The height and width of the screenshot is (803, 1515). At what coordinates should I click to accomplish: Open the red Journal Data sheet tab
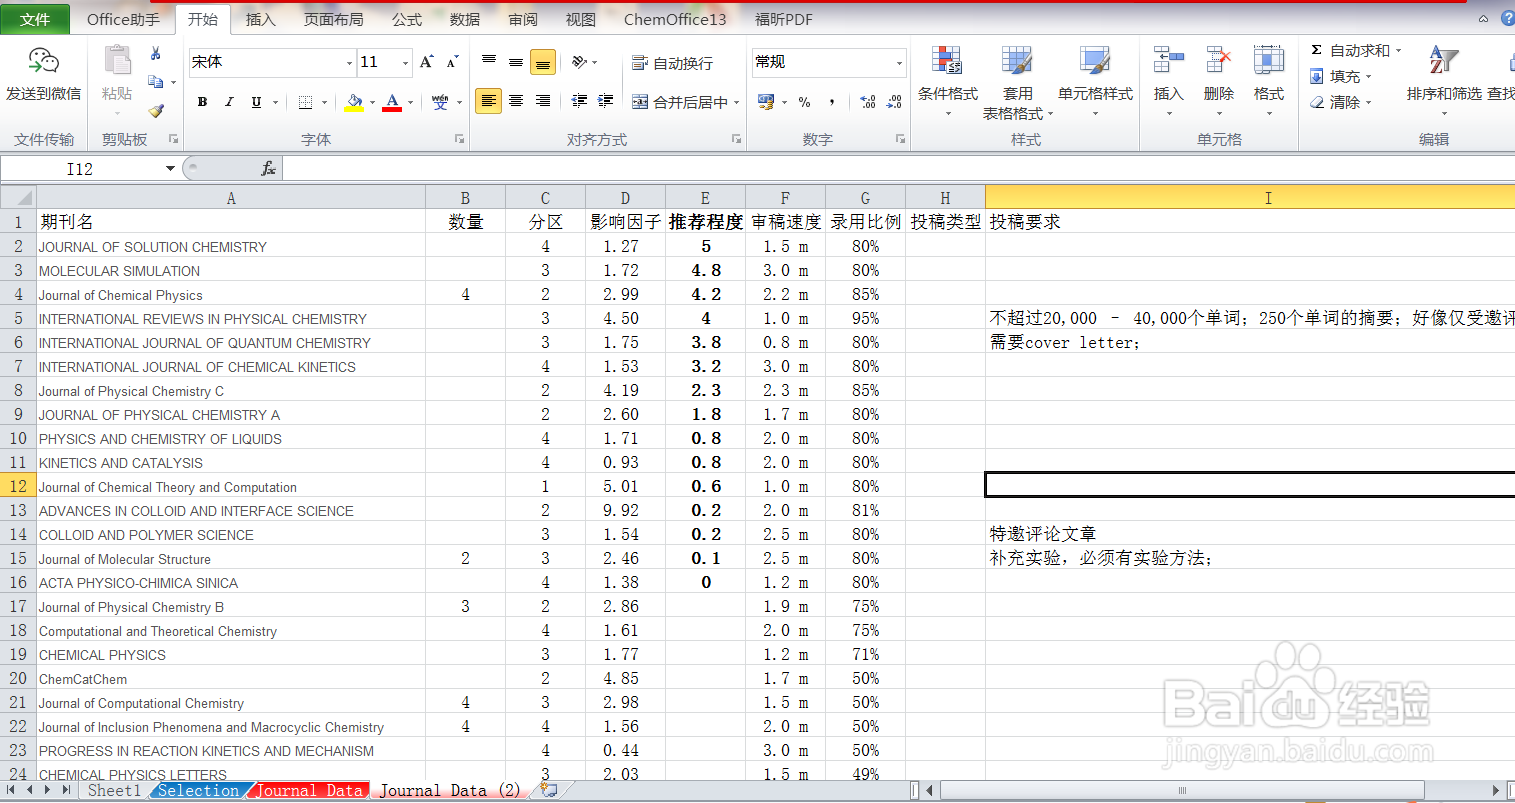pyautogui.click(x=310, y=790)
